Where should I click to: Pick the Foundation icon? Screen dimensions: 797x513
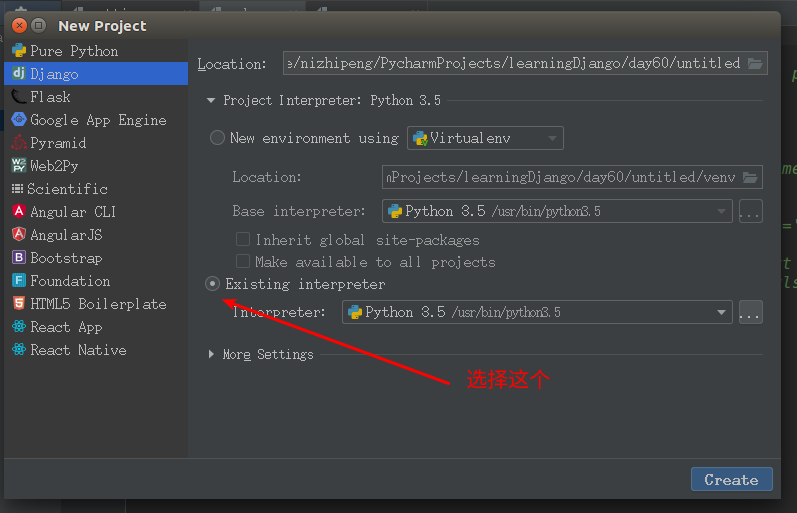tap(19, 280)
